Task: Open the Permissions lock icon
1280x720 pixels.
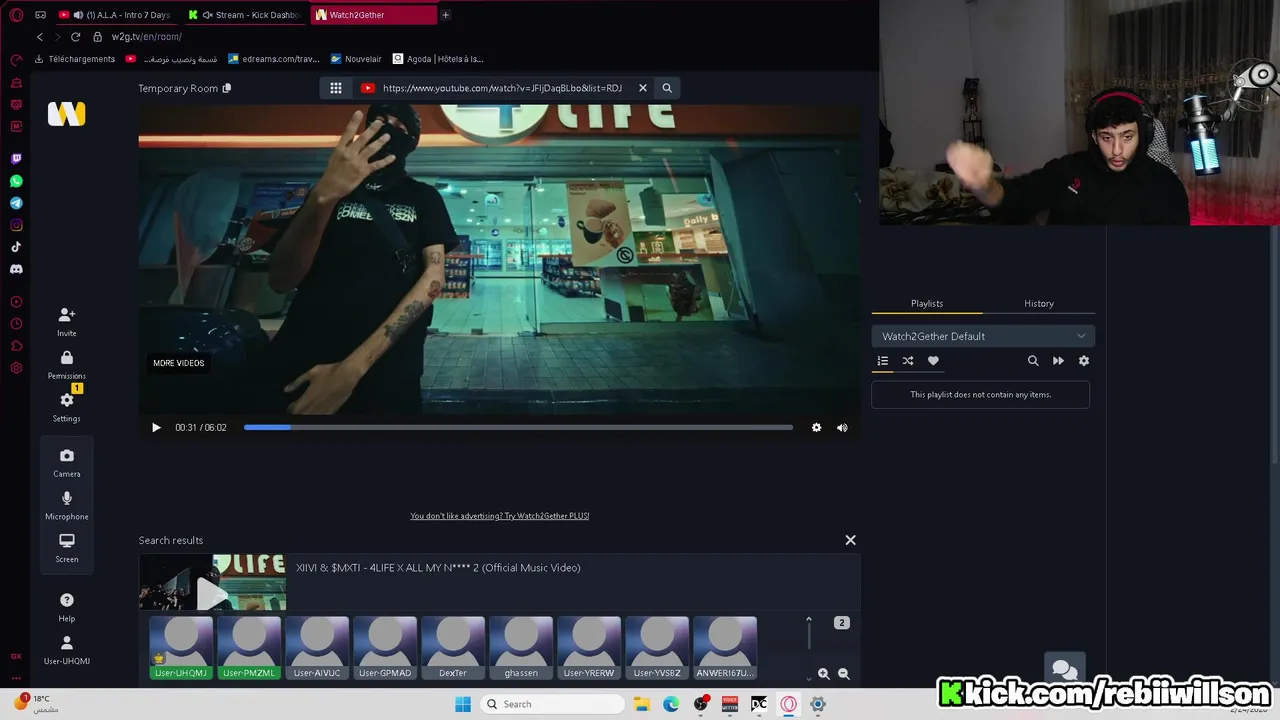Action: pos(67,365)
